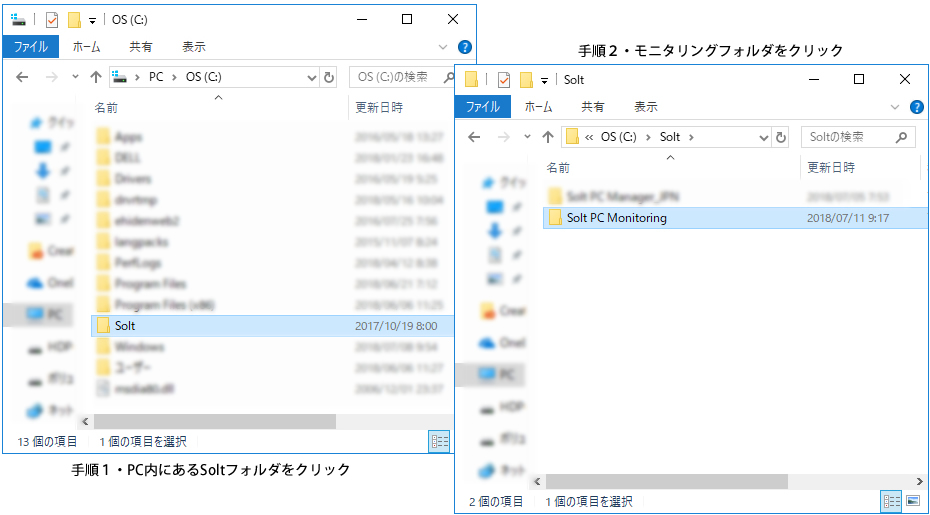Click properties checkmark icon in OS (C:) title bar
Image resolution: width=930 pixels, height=515 pixels.
[52, 20]
